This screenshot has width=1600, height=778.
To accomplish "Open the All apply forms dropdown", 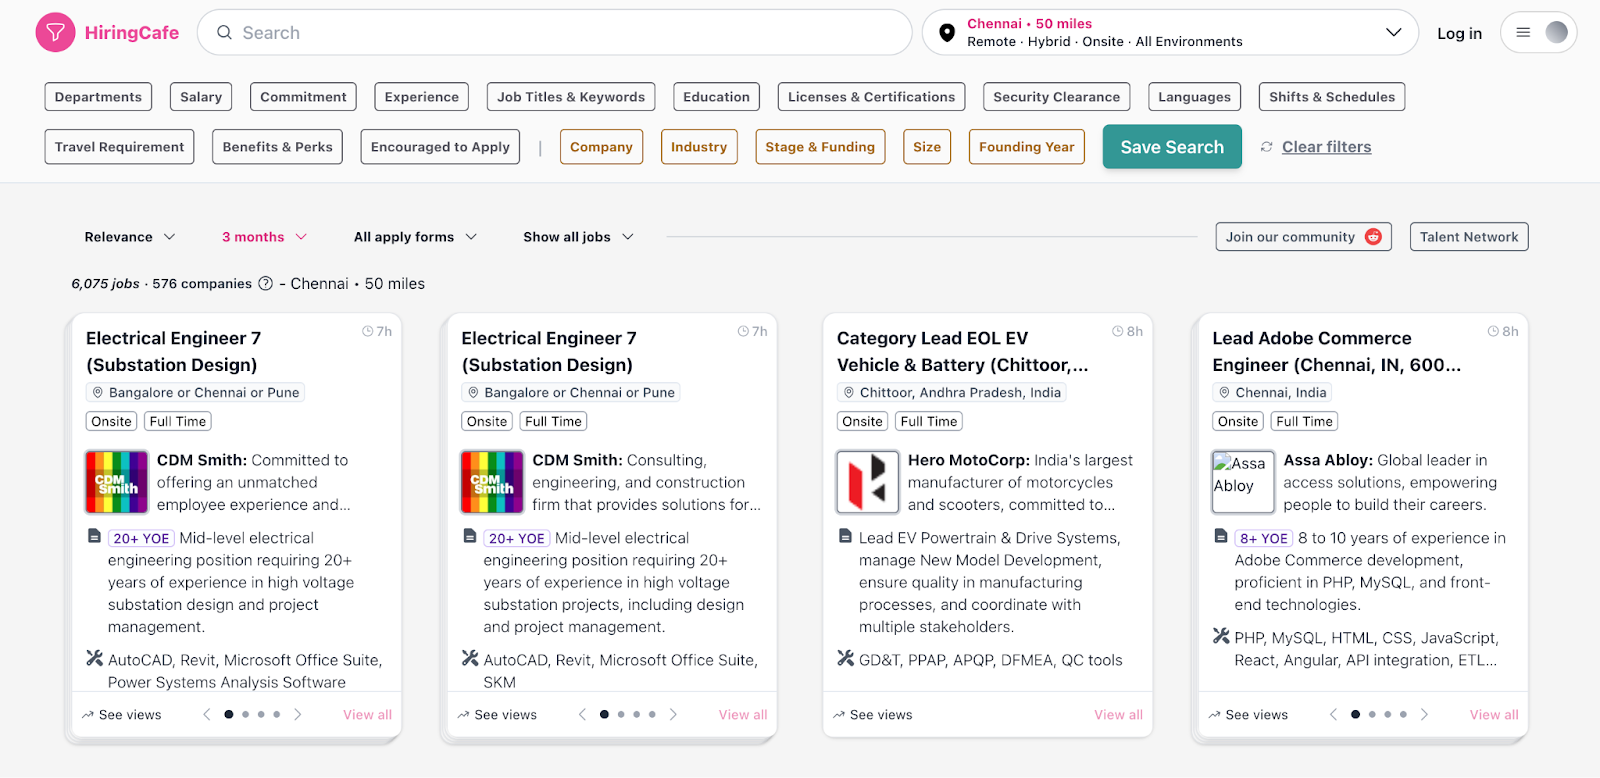I will click(415, 237).
